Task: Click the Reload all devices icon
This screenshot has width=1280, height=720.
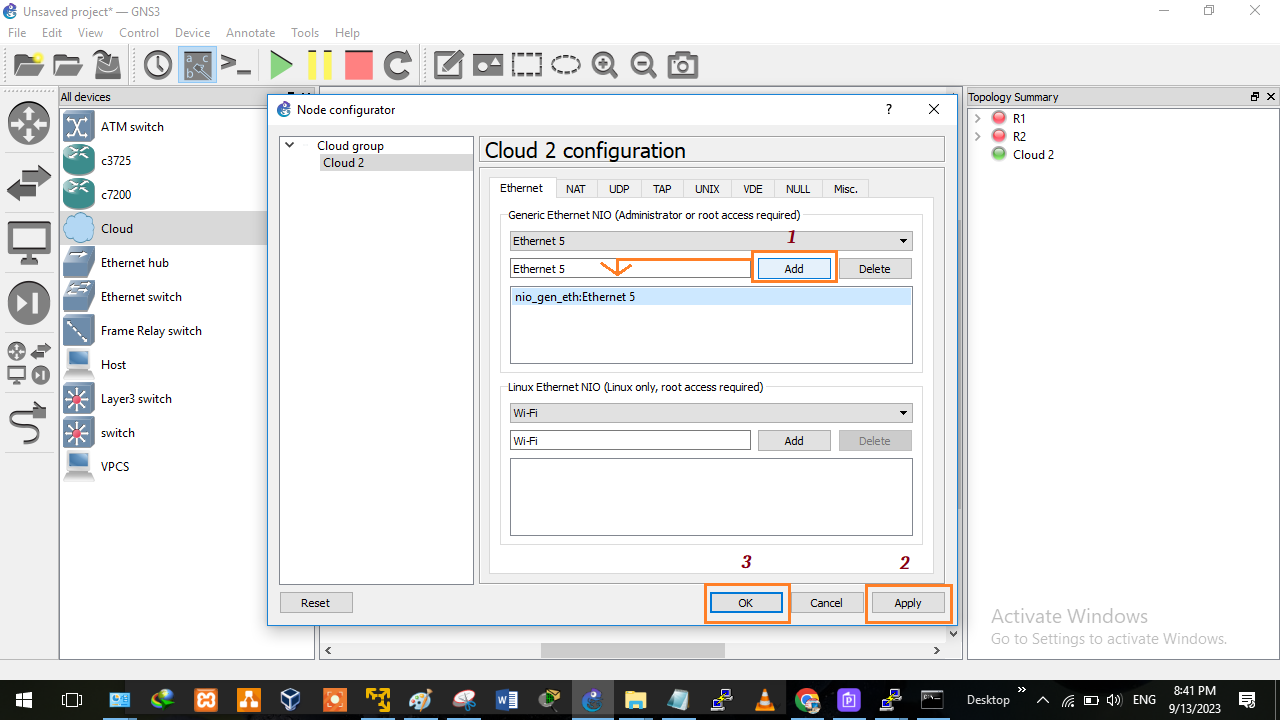Action: [398, 66]
